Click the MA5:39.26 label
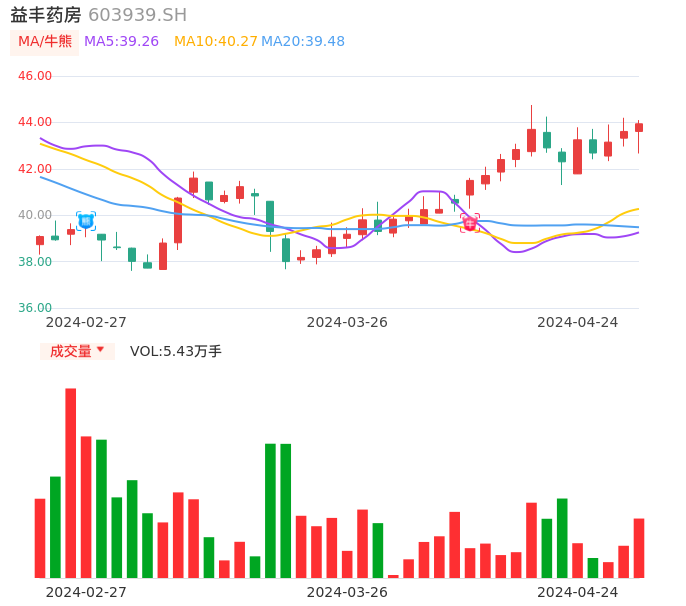The image size is (686, 606). [121, 42]
